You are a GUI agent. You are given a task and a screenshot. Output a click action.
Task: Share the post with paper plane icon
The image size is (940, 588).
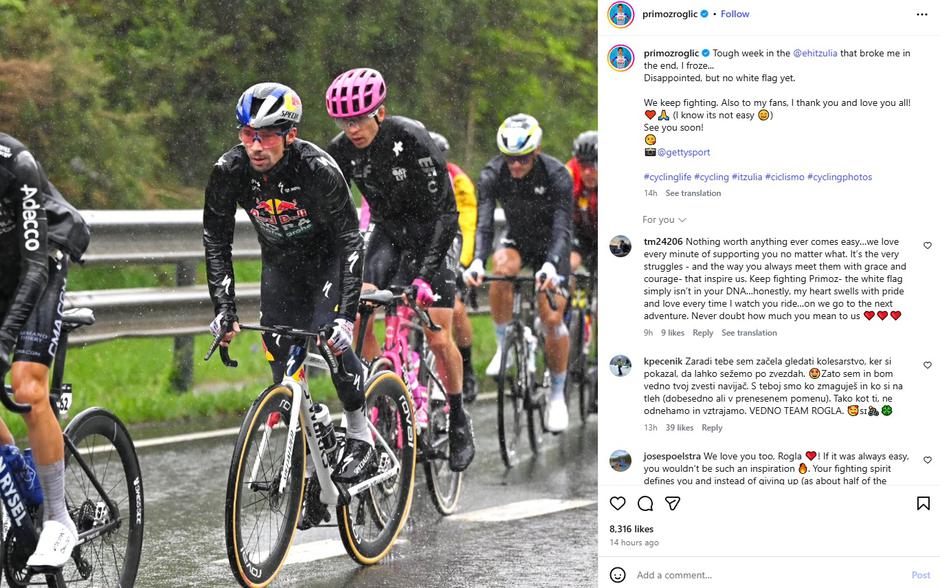tap(673, 503)
